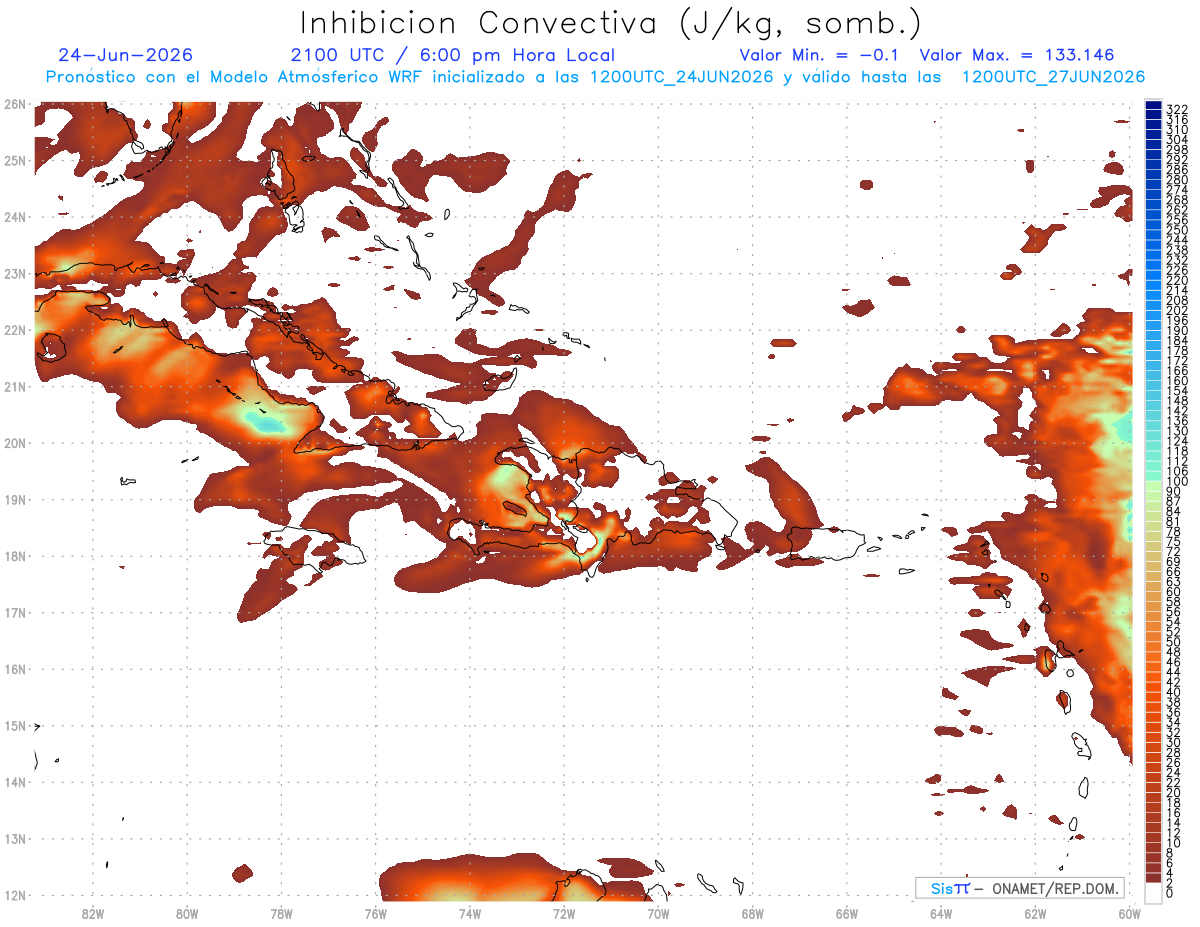
Task: Click the 82W longitude label
Action: coord(93,914)
